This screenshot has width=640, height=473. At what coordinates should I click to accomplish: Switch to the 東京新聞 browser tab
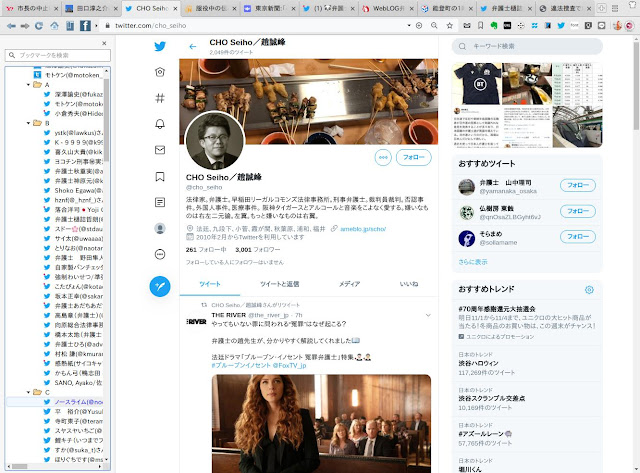[x=269, y=8]
